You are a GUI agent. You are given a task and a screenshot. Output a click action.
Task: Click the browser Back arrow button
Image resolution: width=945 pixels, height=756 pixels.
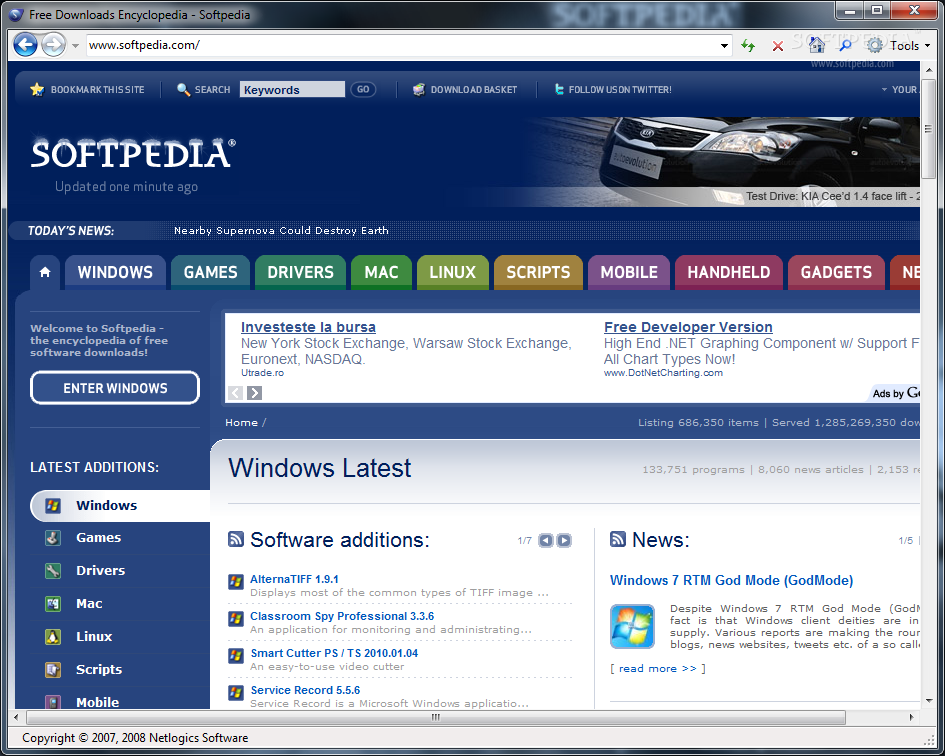pyautogui.click(x=25, y=45)
